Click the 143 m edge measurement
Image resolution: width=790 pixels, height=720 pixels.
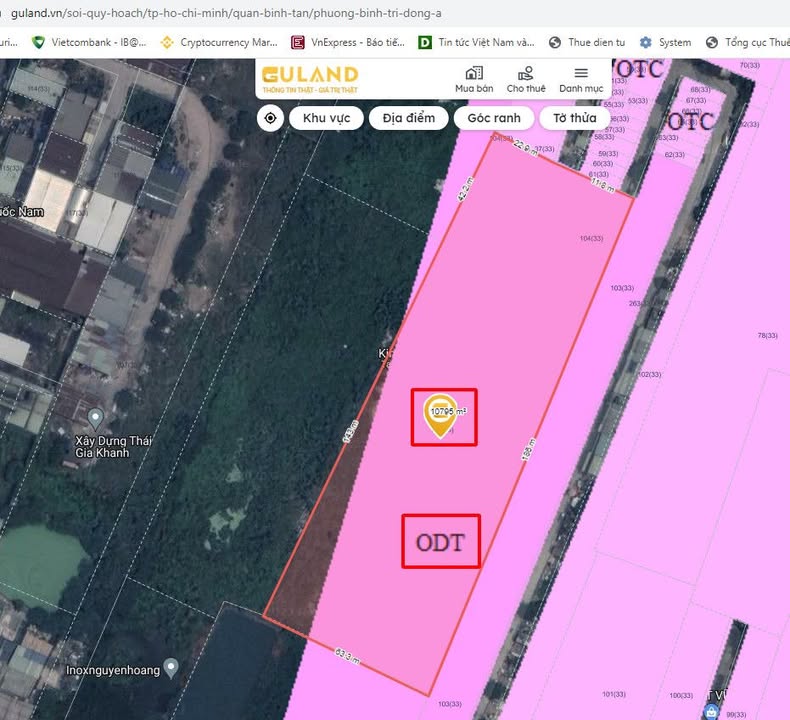point(350,432)
